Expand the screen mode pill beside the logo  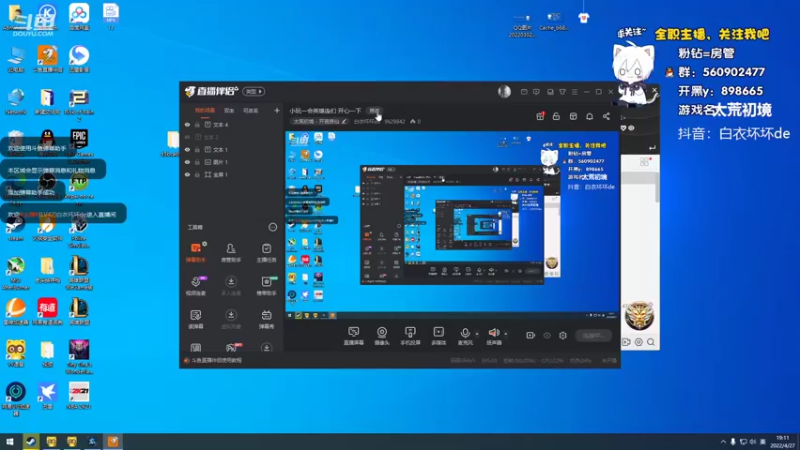254,91
